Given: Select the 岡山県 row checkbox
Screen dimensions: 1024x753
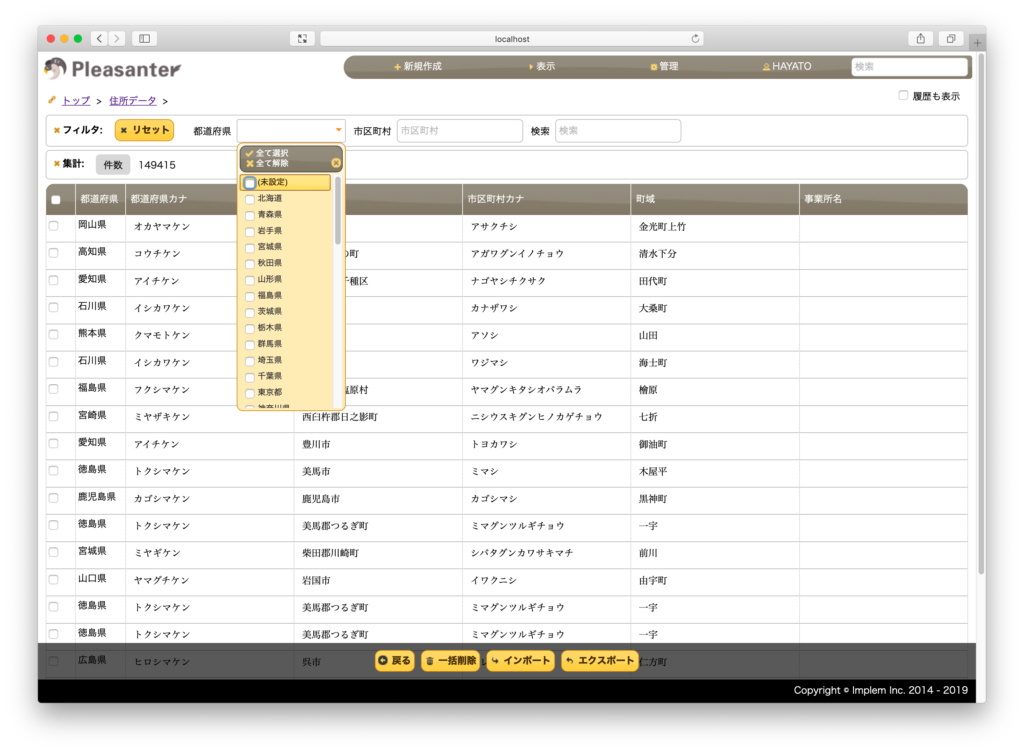Looking at the screenshot, I should 54,226.
